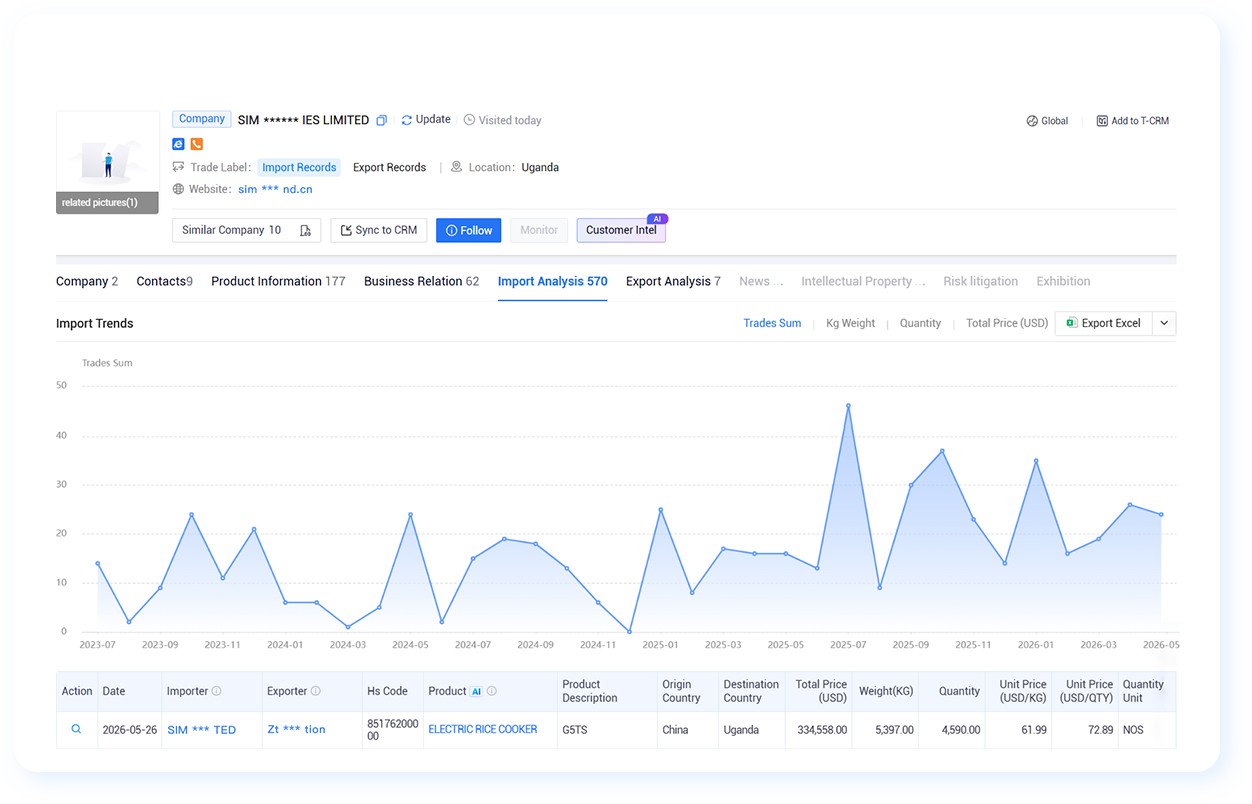Image resolution: width=1252 pixels, height=804 pixels.
Task: Open the Global globe icon
Action: [1032, 121]
